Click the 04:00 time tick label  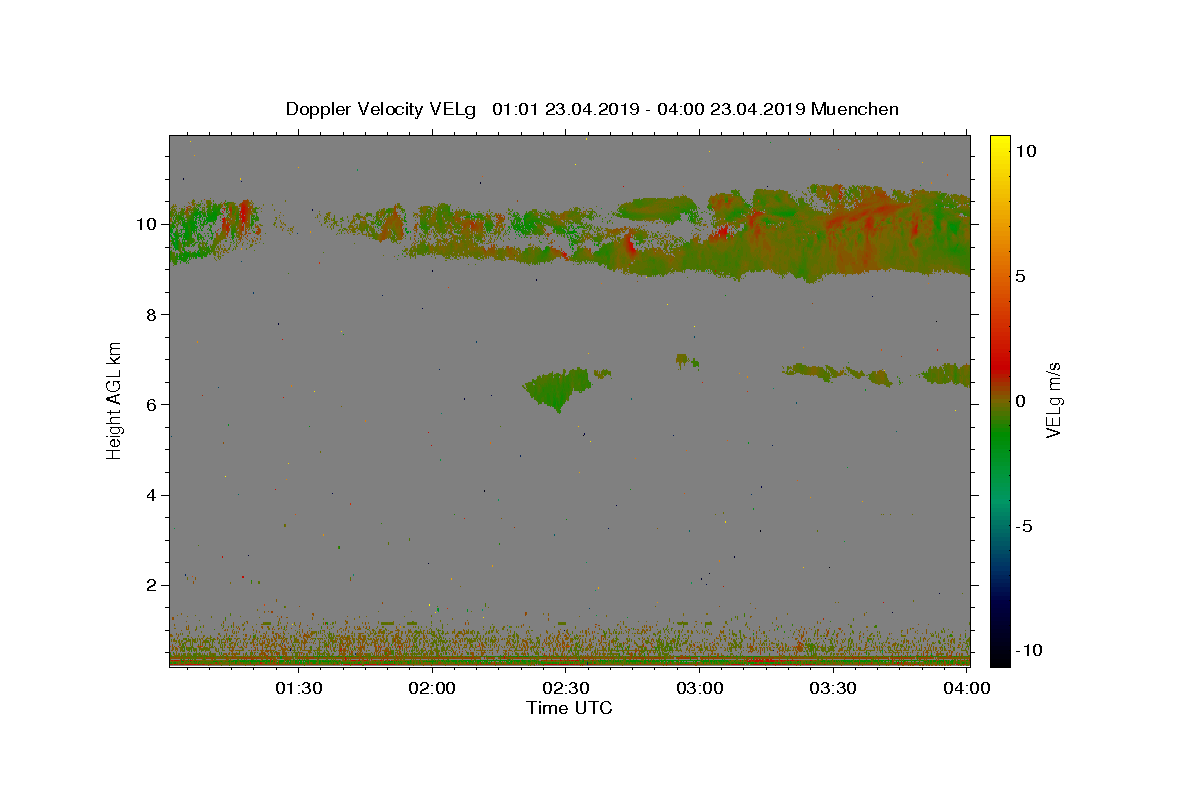(967, 688)
